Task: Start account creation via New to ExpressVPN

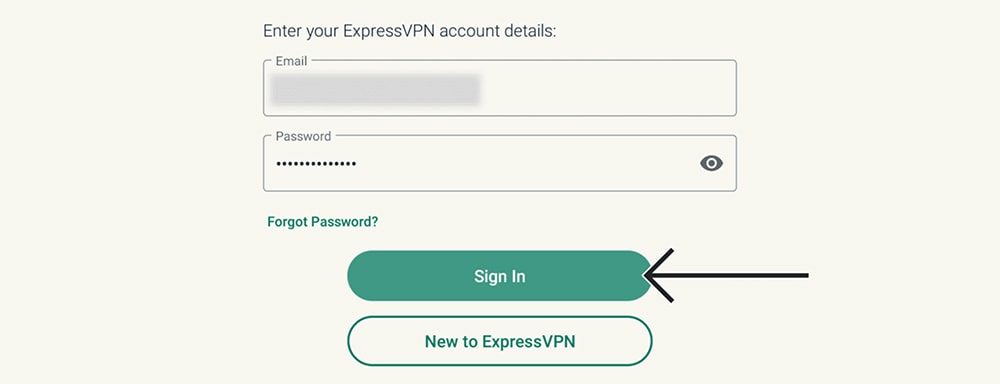Action: (499, 341)
